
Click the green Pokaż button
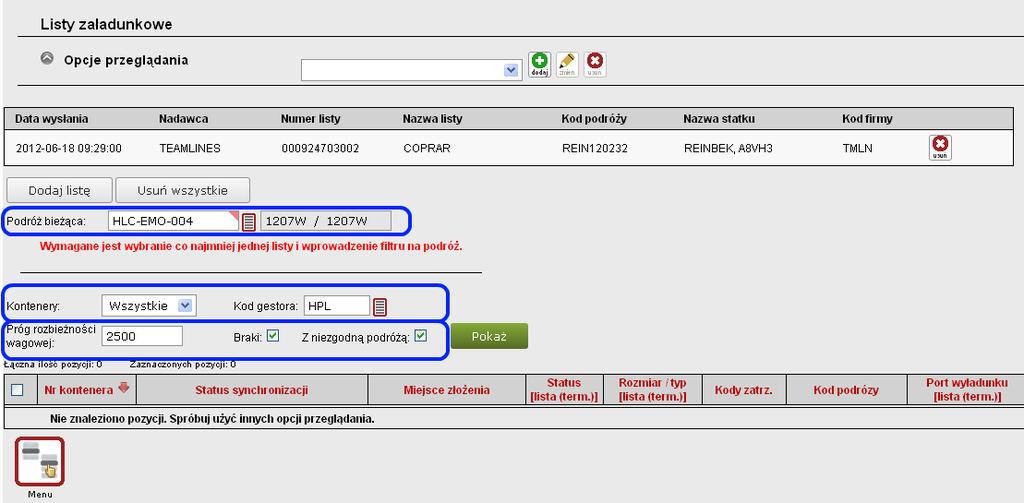[x=488, y=336]
